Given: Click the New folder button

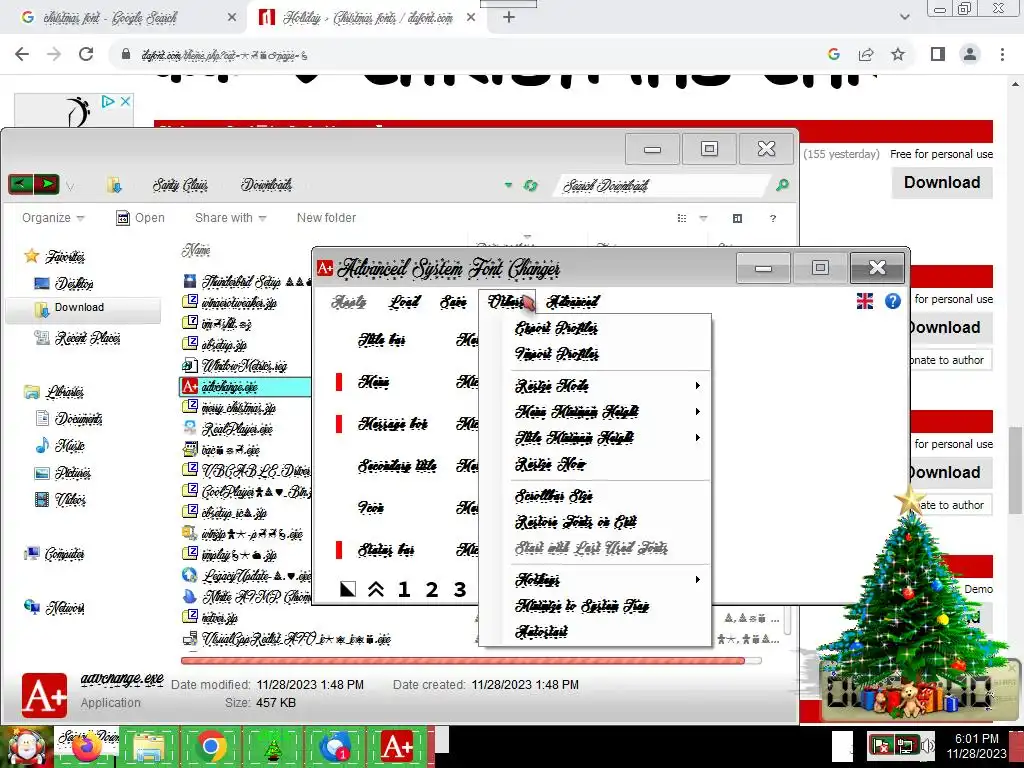Looking at the screenshot, I should click(327, 218).
